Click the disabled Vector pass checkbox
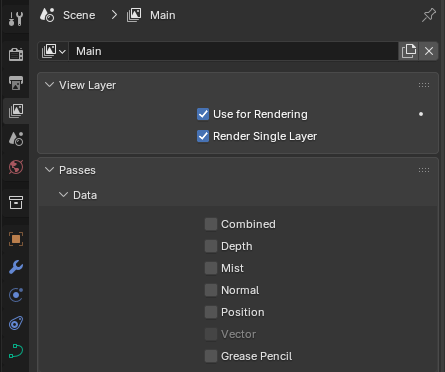This screenshot has width=445, height=372. pos(211,334)
